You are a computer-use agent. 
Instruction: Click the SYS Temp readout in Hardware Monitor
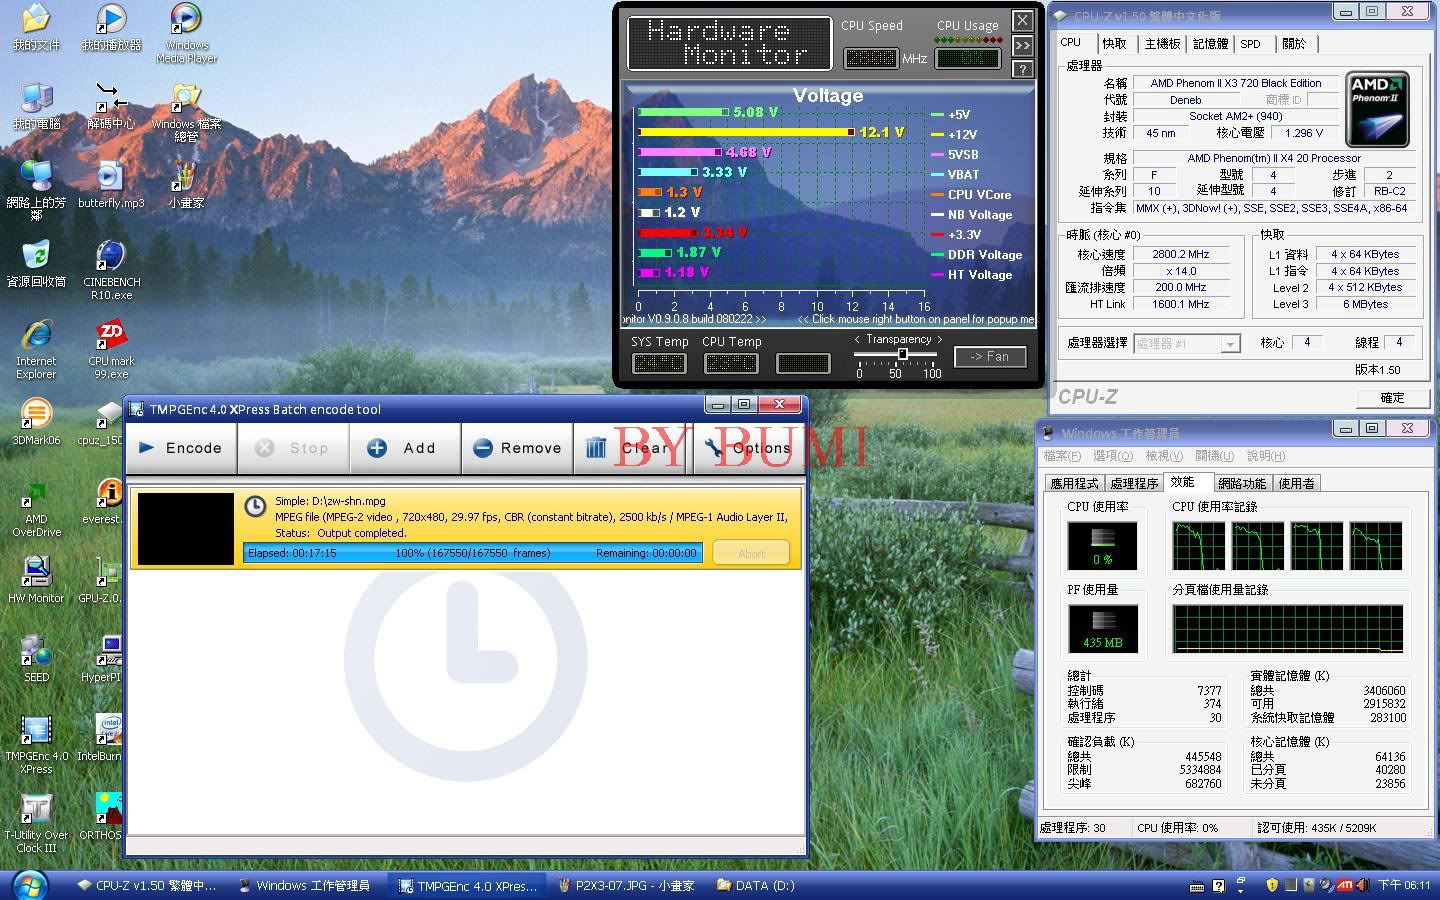(659, 363)
